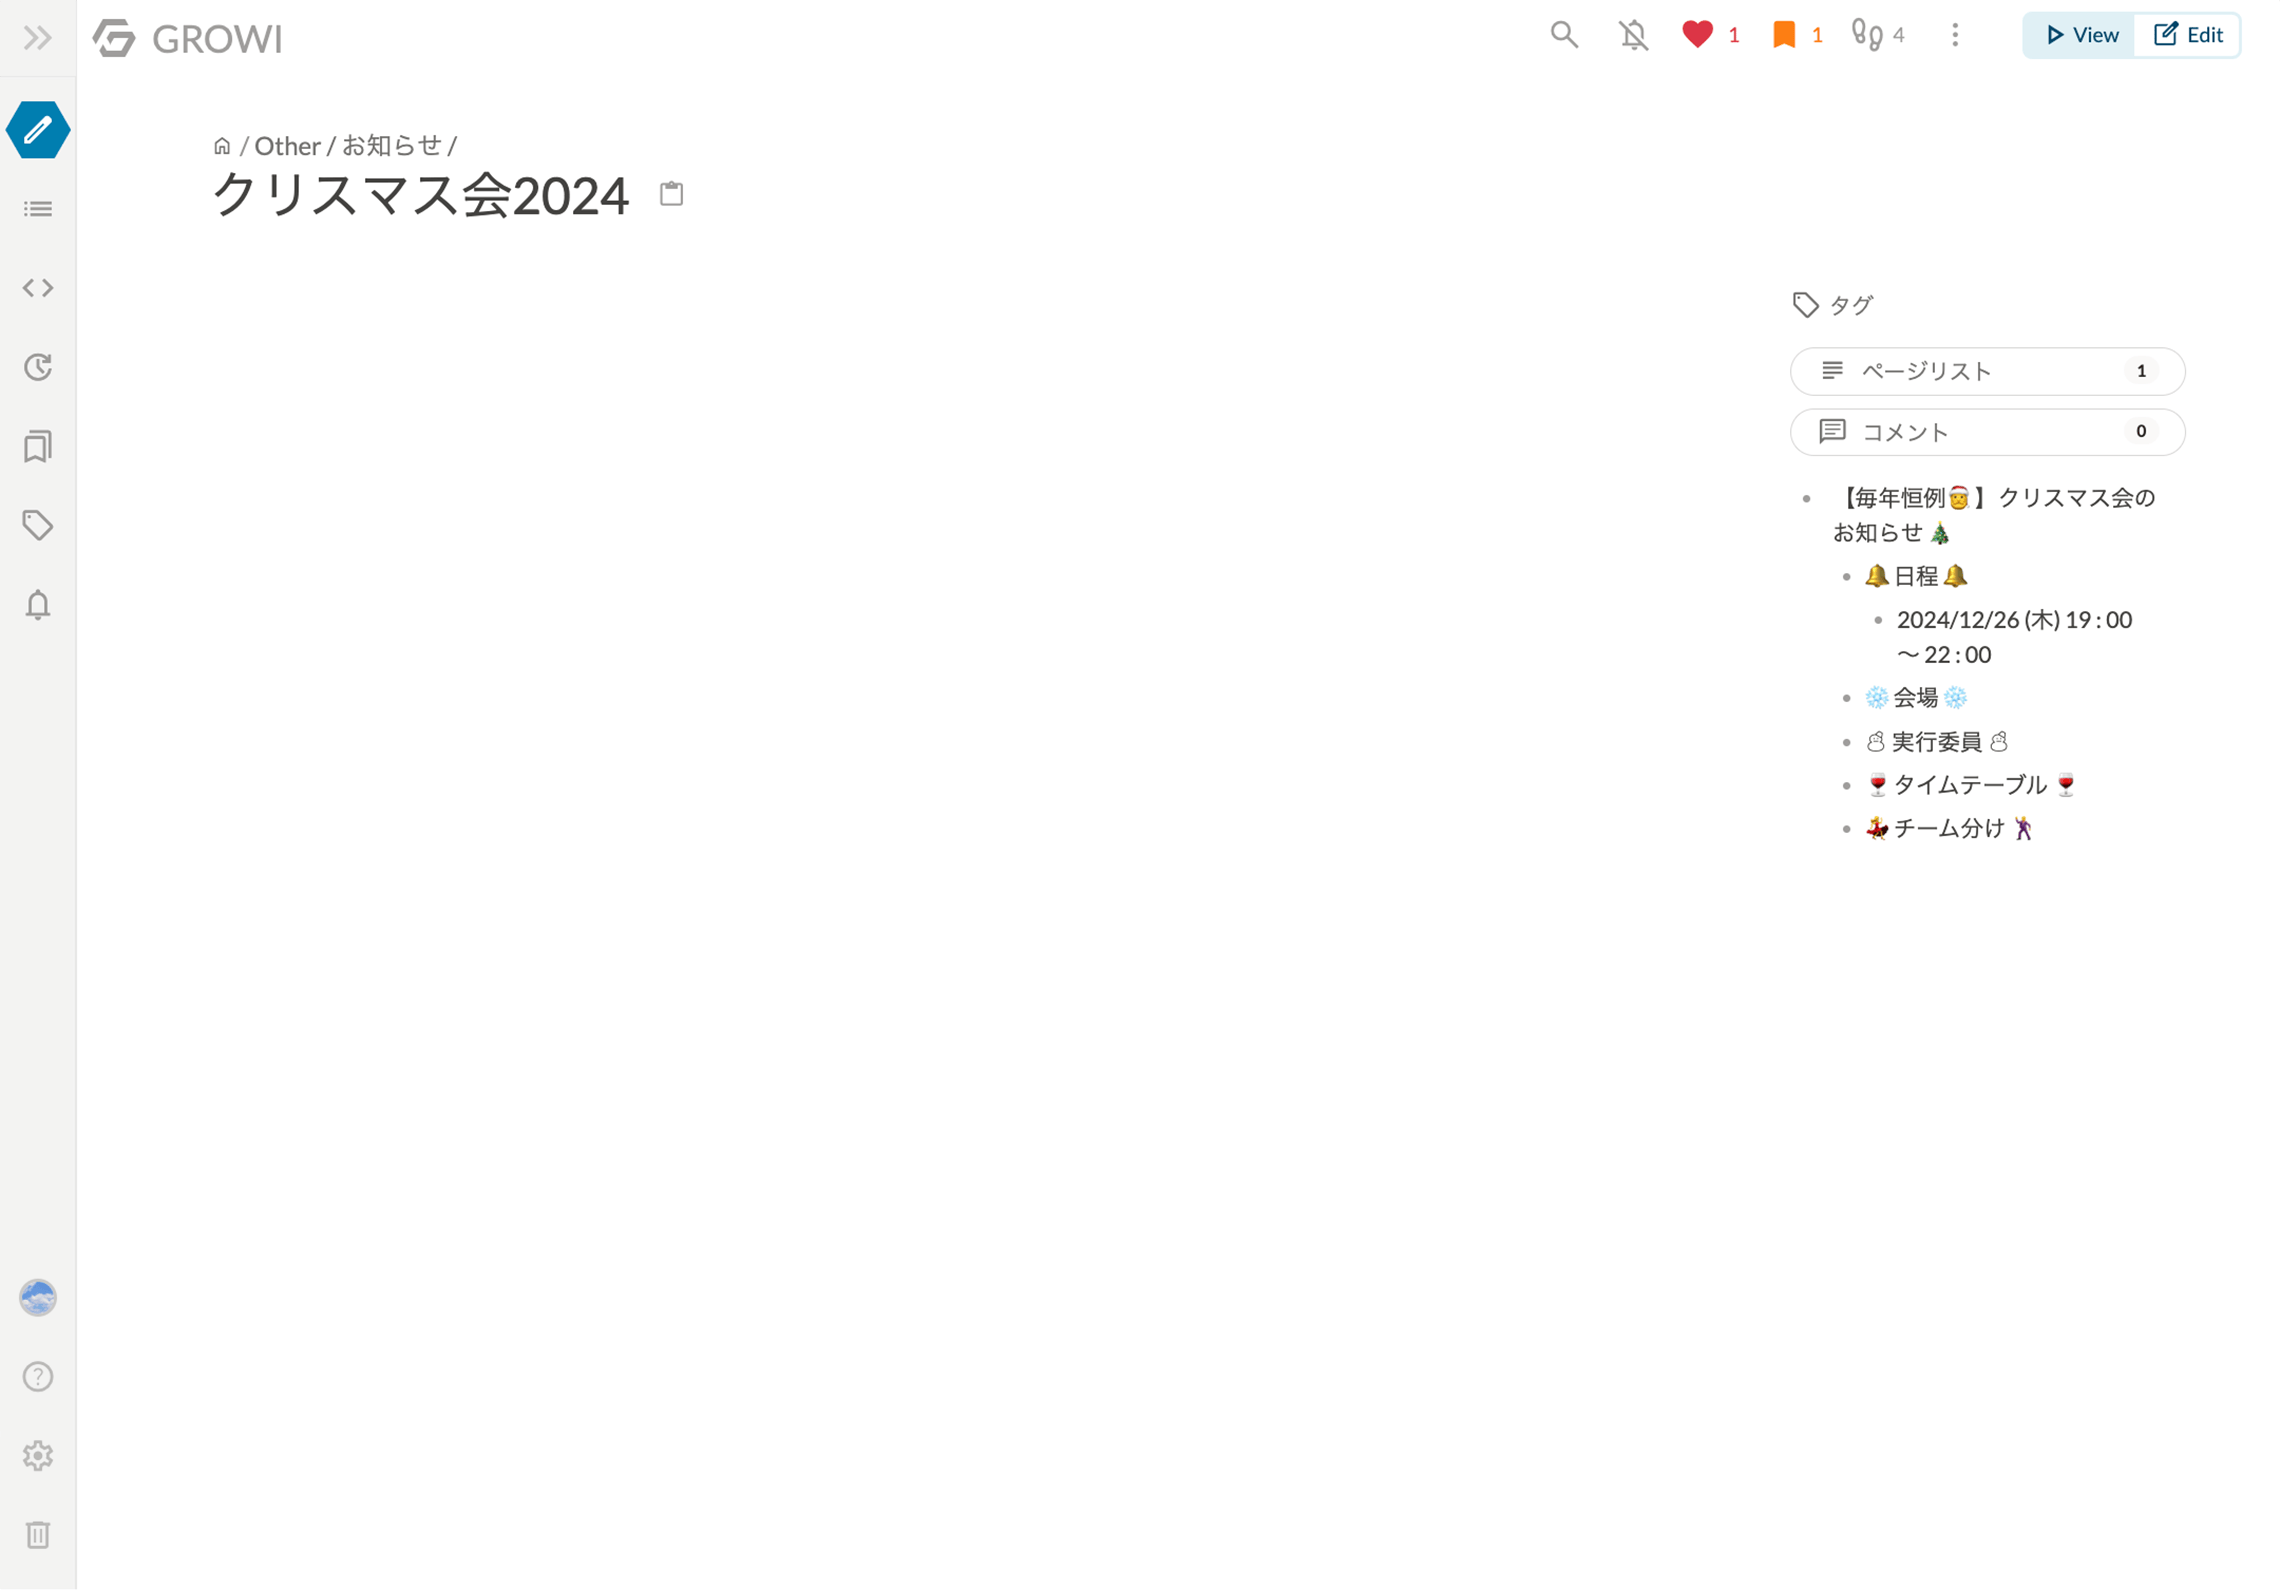The image size is (2280, 1590).
Task: Open tags in left sidebar
Action: [38, 525]
